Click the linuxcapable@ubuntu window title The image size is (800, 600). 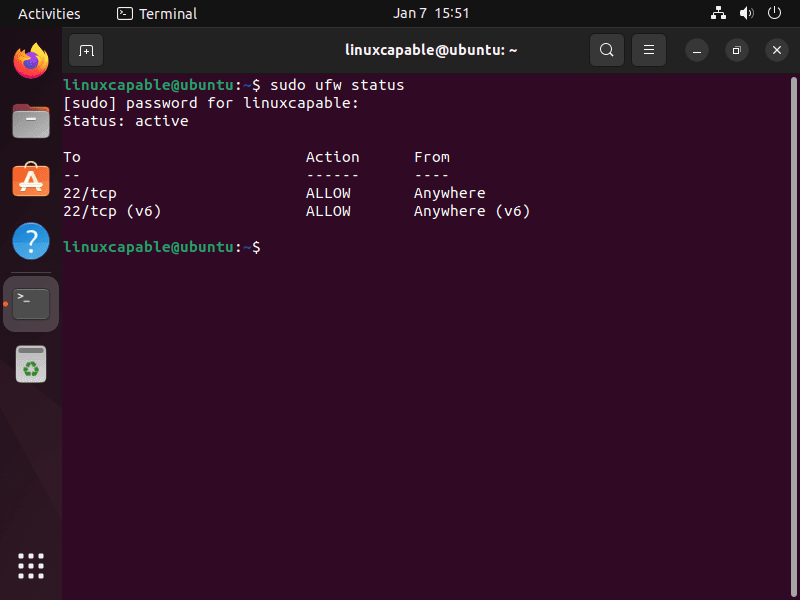[x=431, y=50]
